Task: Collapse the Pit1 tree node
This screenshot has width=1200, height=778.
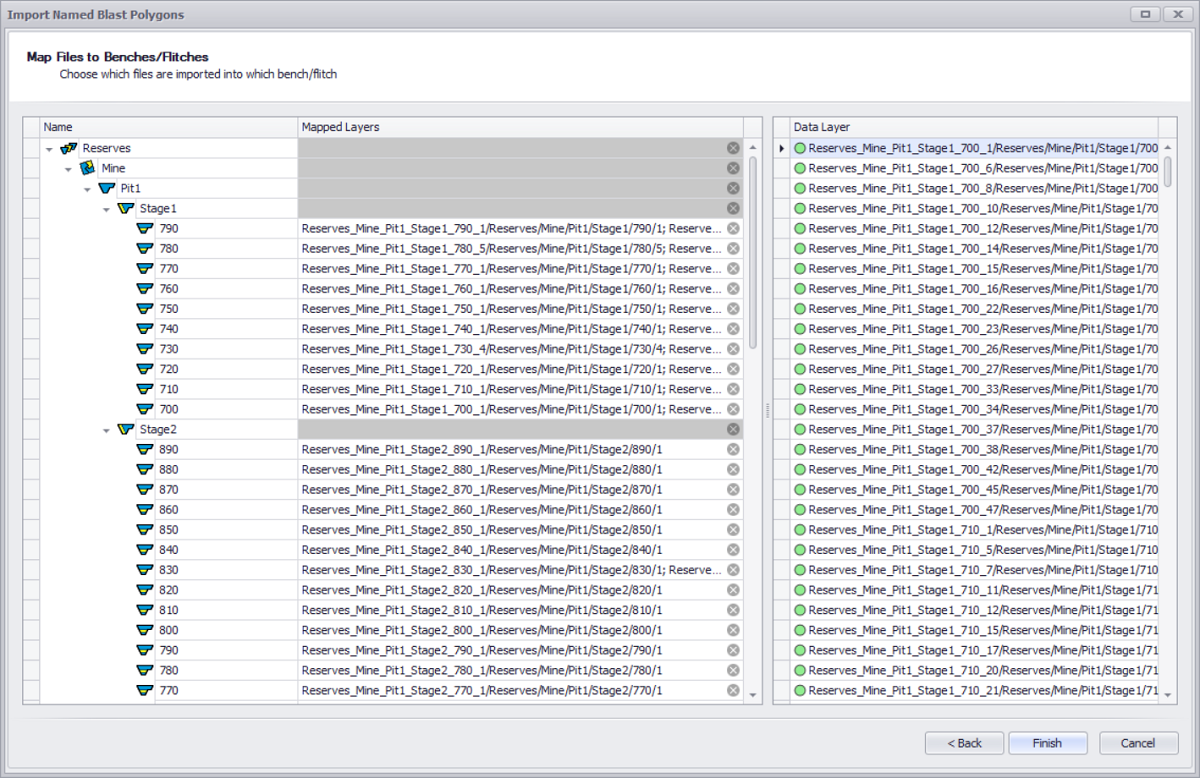Action: click(x=87, y=189)
